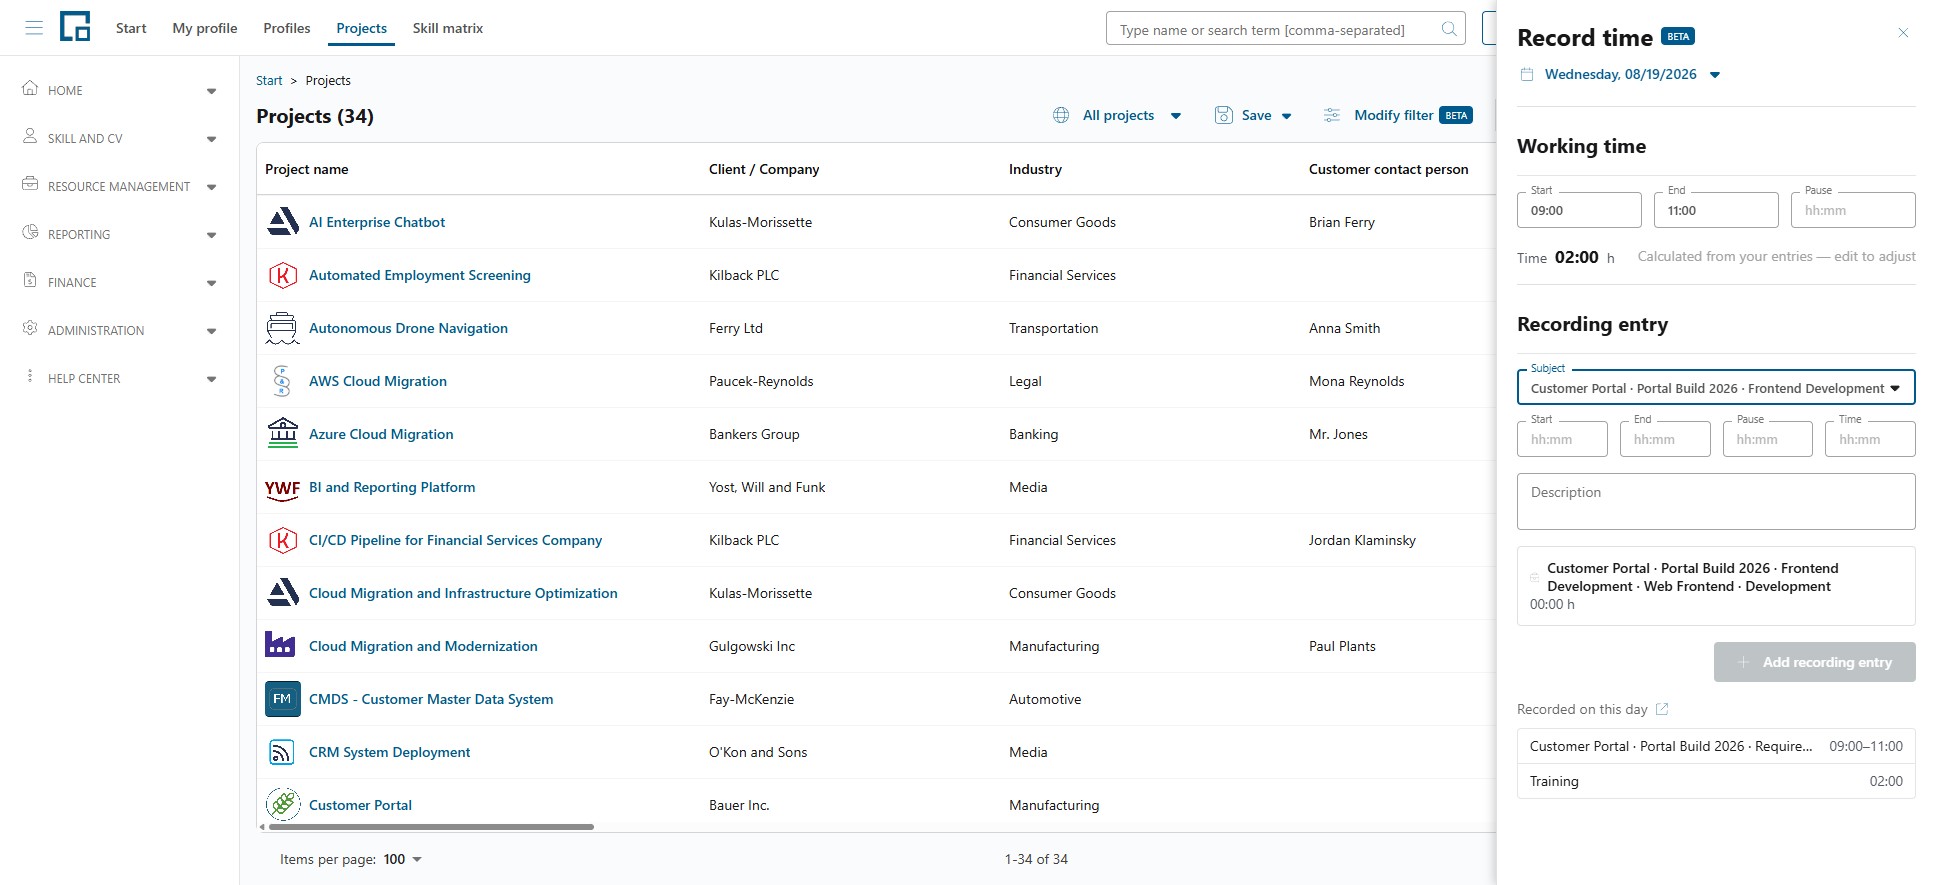
Task: Click the globe icon beside All projects
Action: click(x=1061, y=115)
